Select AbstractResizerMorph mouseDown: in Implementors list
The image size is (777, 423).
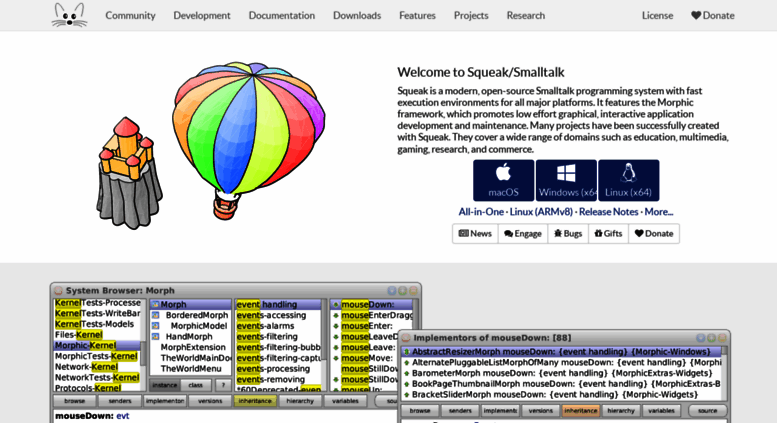561,352
